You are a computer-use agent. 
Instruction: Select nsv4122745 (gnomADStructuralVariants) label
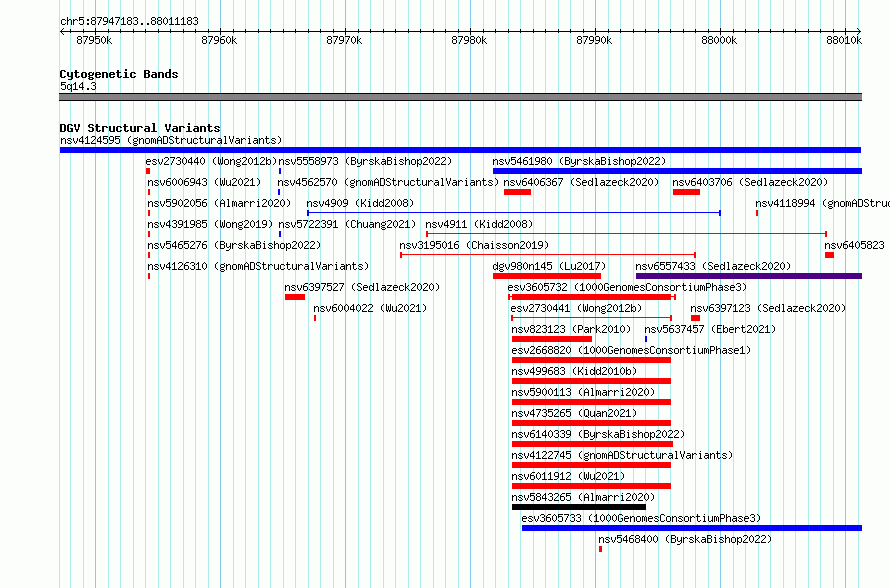coord(622,455)
